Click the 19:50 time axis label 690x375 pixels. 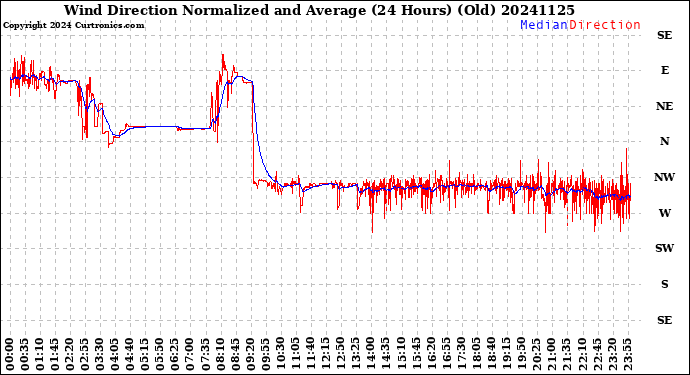point(521,354)
